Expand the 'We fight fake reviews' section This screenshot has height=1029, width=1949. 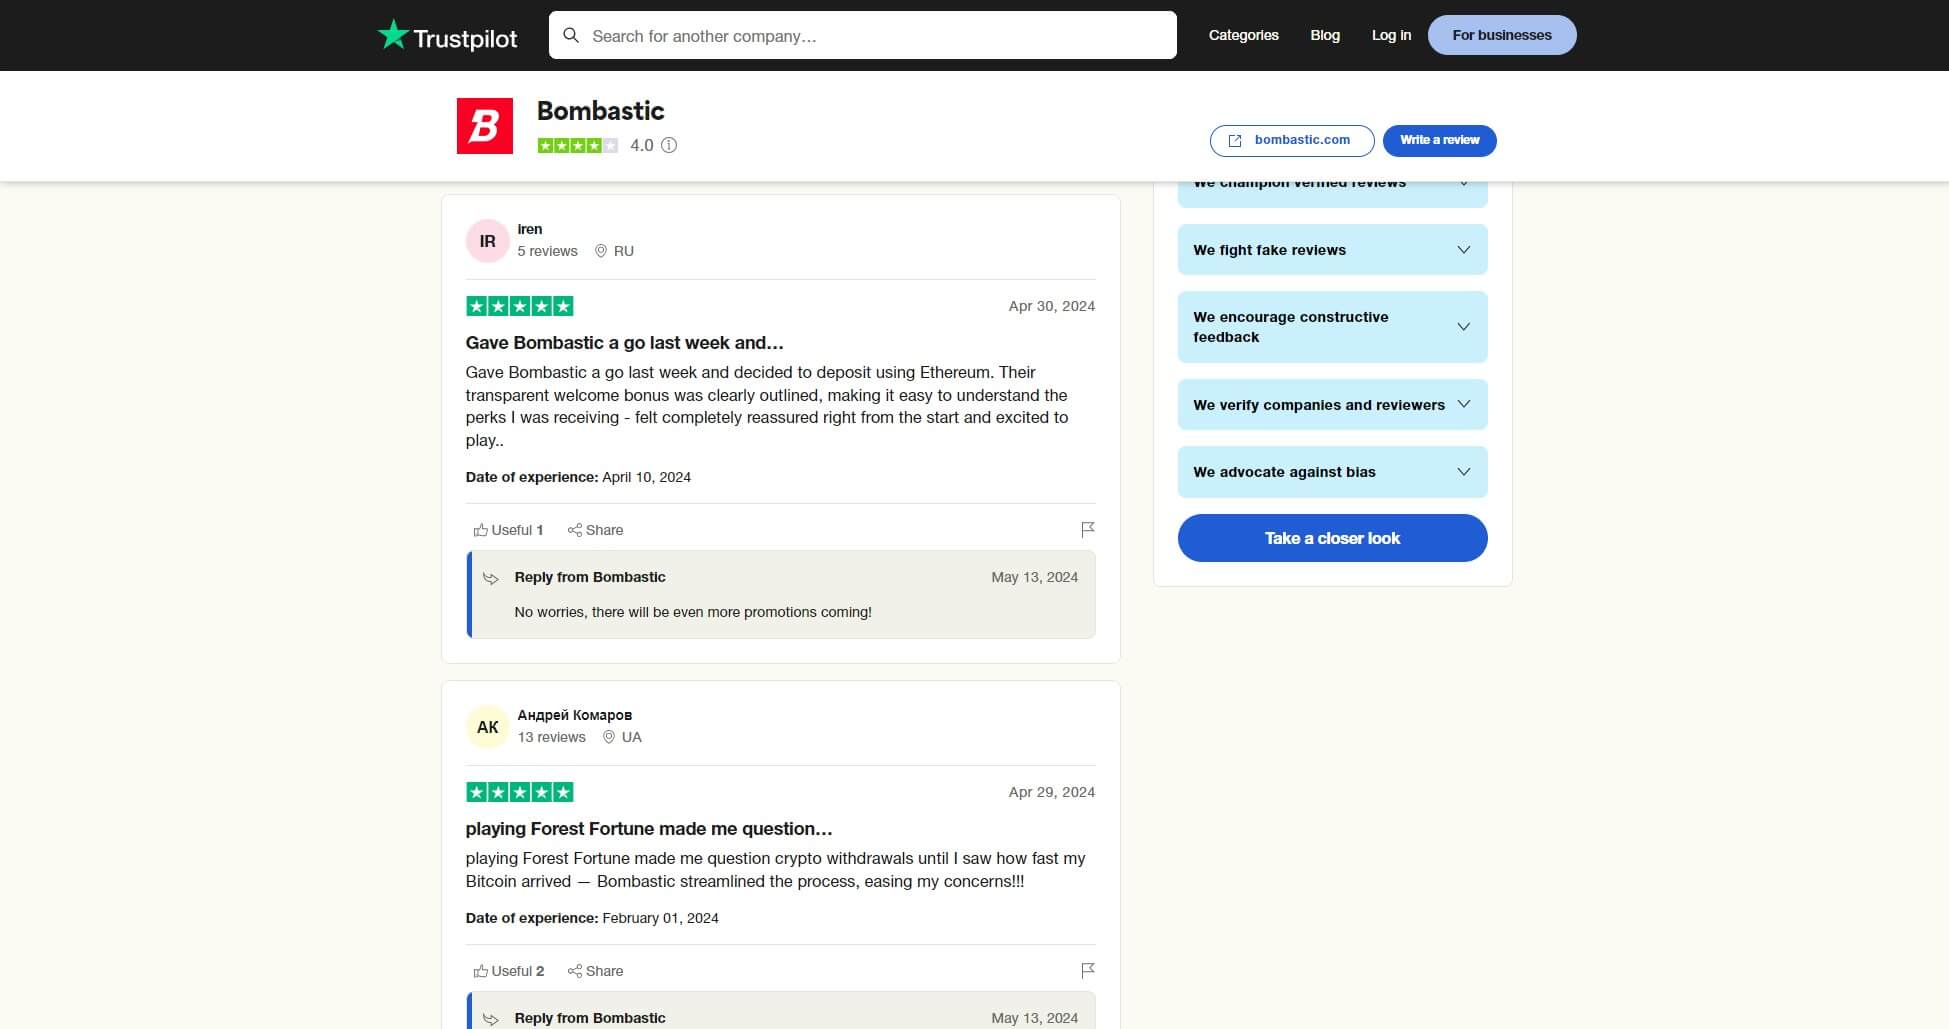coord(1332,249)
